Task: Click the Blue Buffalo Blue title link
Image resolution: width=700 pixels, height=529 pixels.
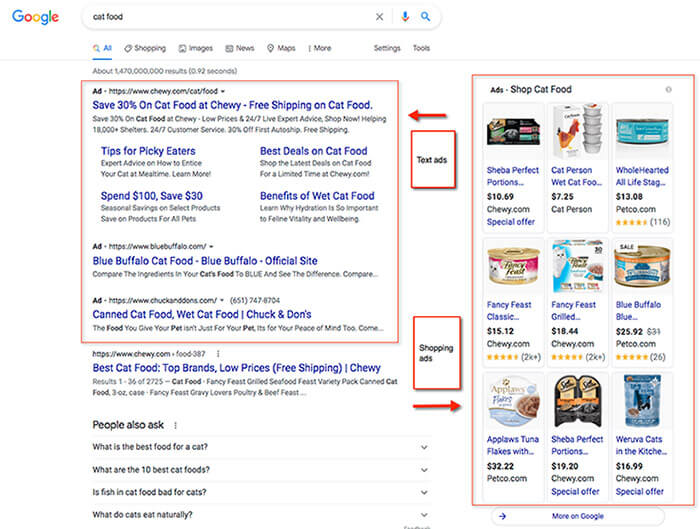Action: [x=638, y=311]
